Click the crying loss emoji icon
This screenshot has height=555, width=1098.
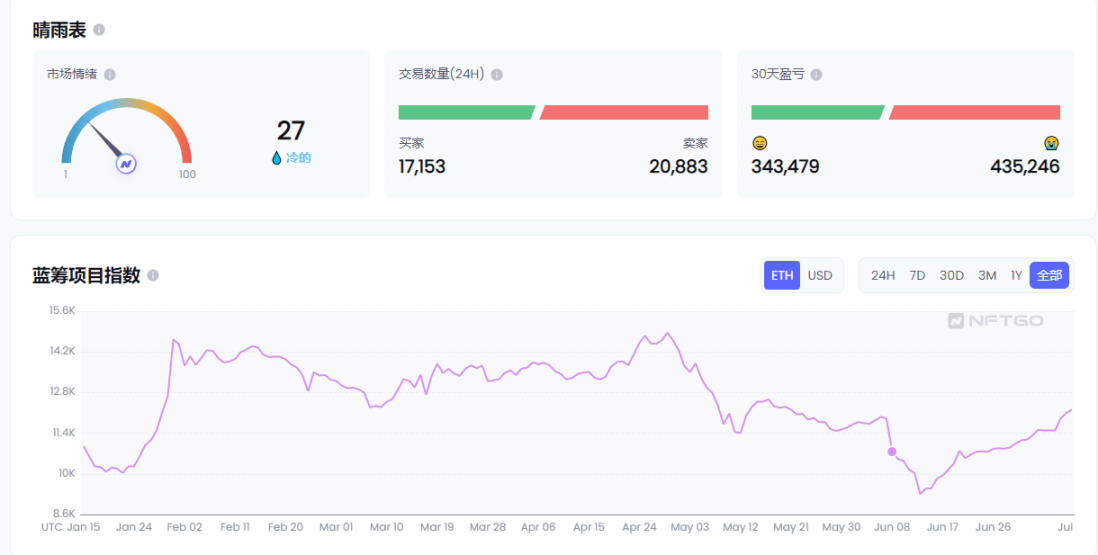point(1051,143)
